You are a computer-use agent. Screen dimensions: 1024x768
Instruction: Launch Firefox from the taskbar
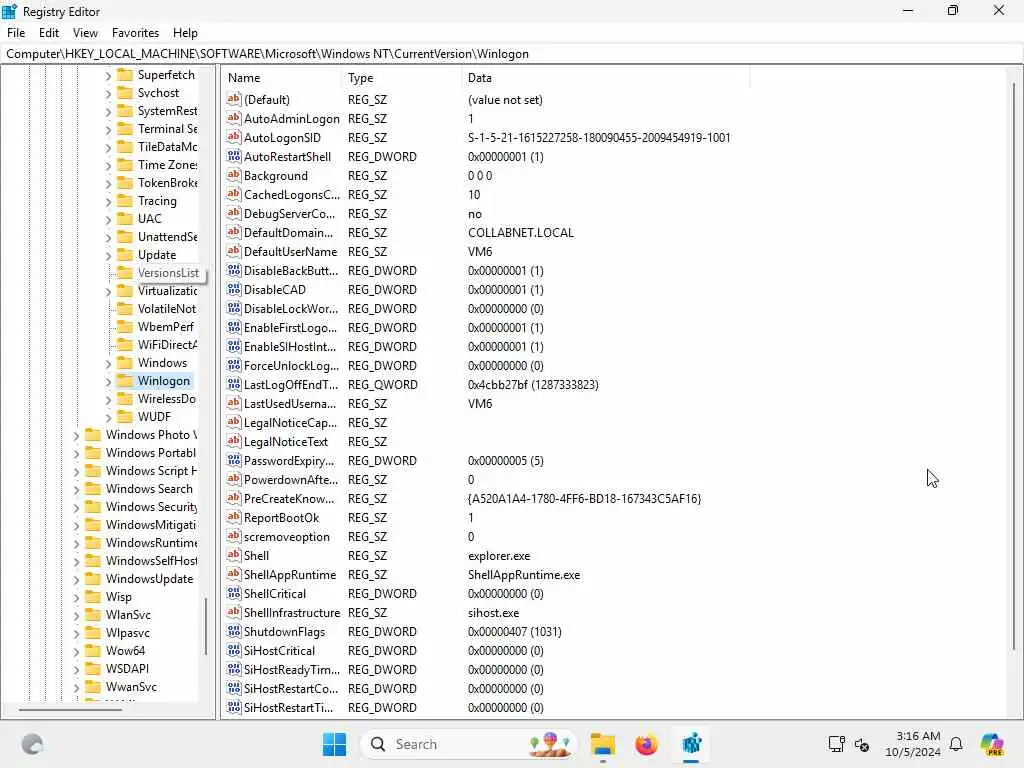tap(647, 744)
